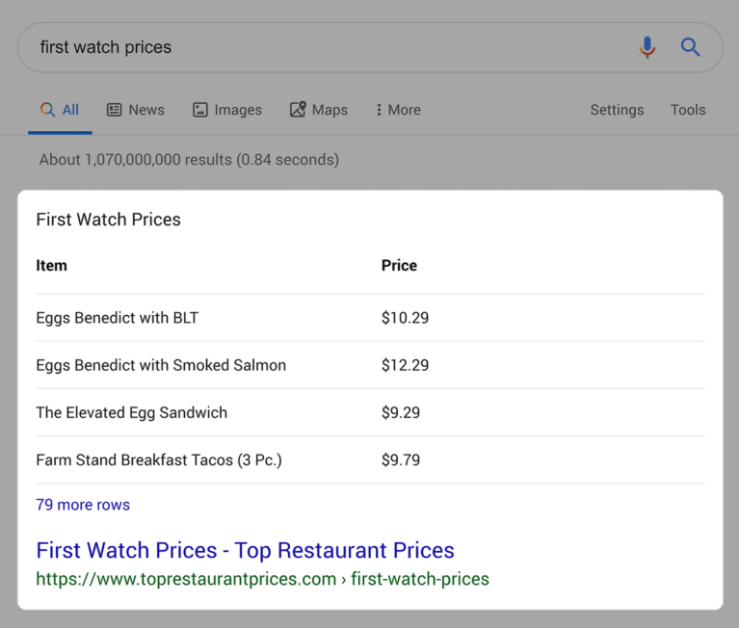Click the 'First Watch Prices' snippet heading
The width and height of the screenshot is (739, 628).
tap(108, 220)
